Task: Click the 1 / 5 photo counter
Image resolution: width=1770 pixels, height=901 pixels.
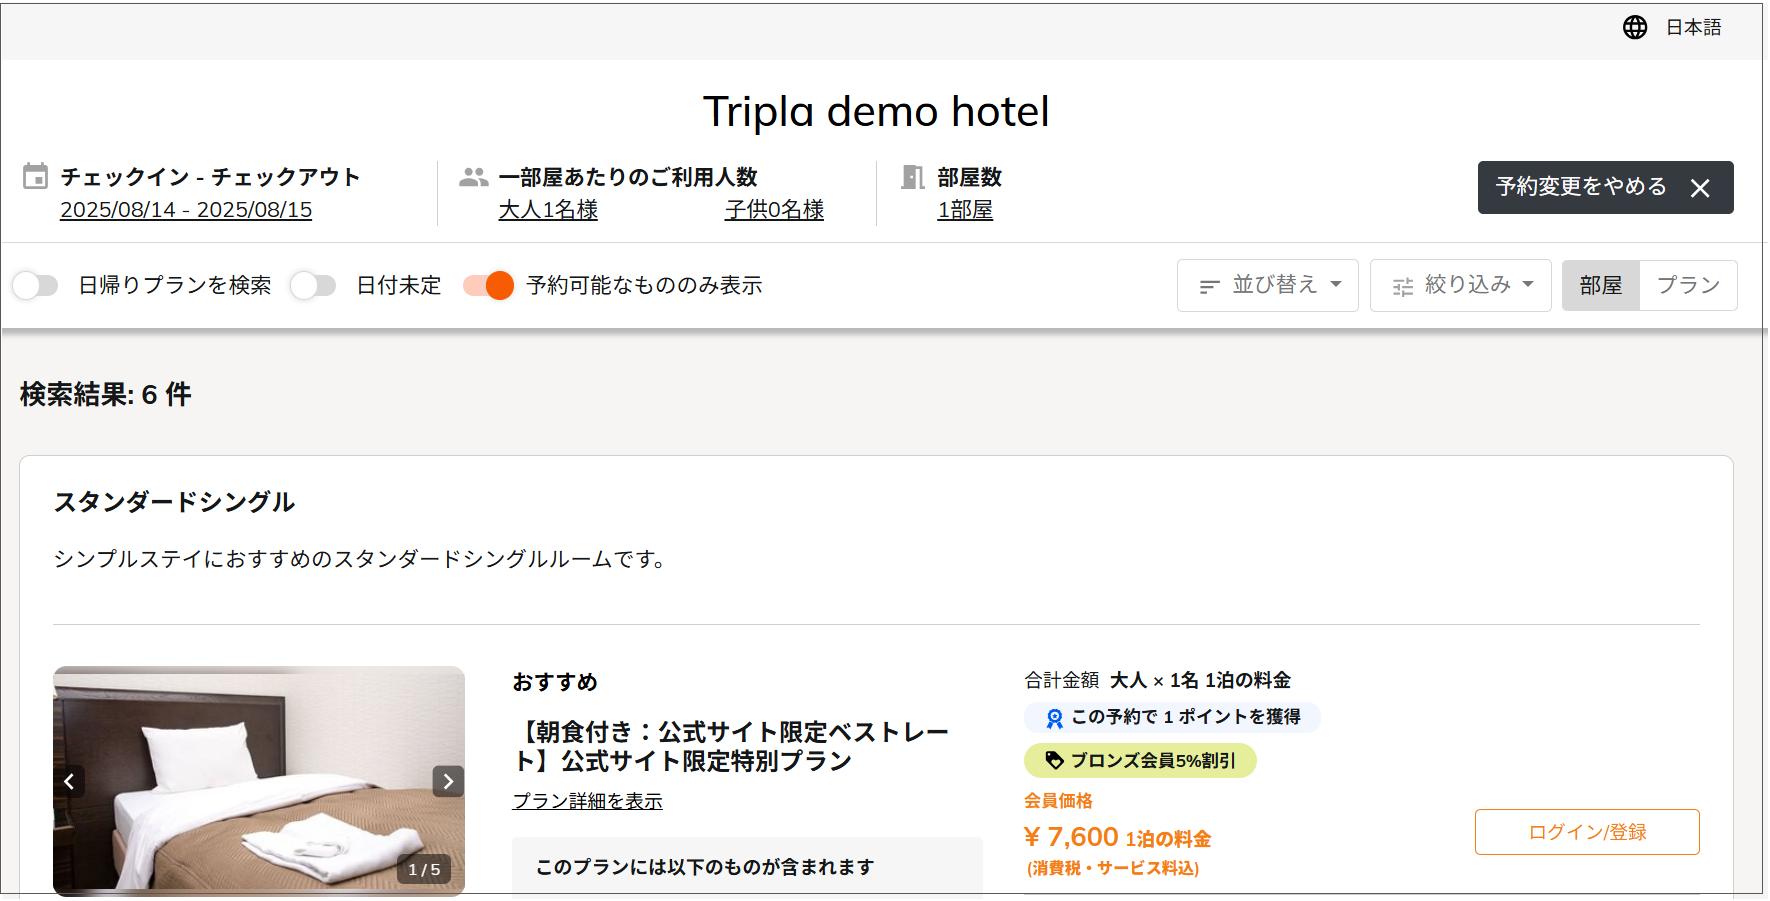Action: pyautogui.click(x=424, y=870)
